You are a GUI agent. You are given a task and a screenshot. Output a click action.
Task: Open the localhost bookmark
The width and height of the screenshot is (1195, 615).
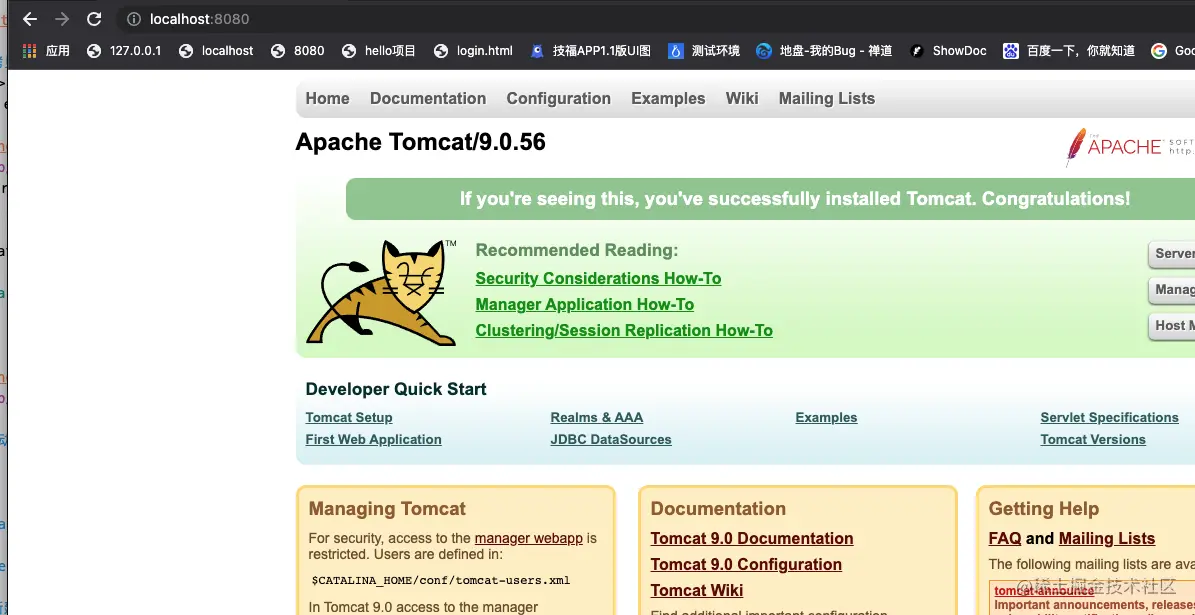click(216, 51)
